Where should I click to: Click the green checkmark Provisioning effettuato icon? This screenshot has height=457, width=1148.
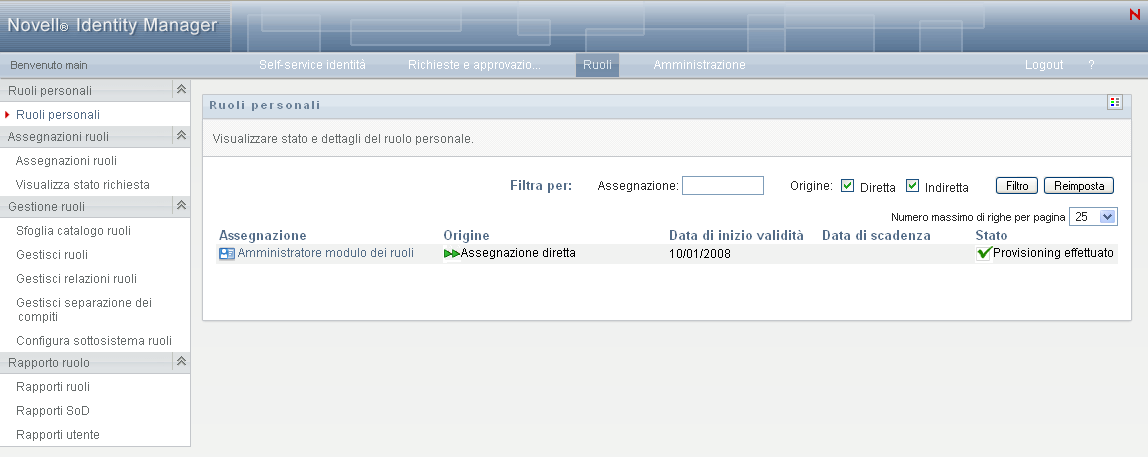[x=984, y=253]
